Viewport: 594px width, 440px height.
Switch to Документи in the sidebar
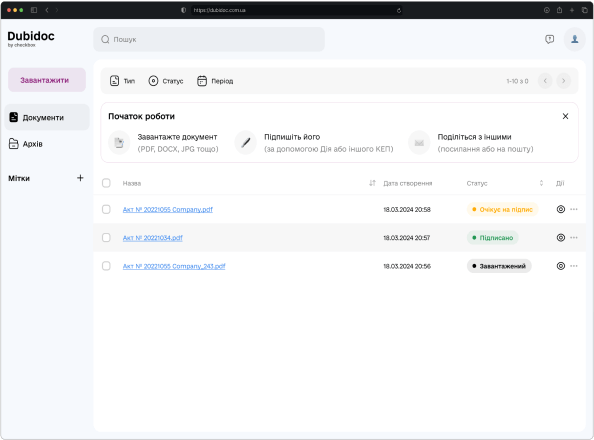pos(47,117)
